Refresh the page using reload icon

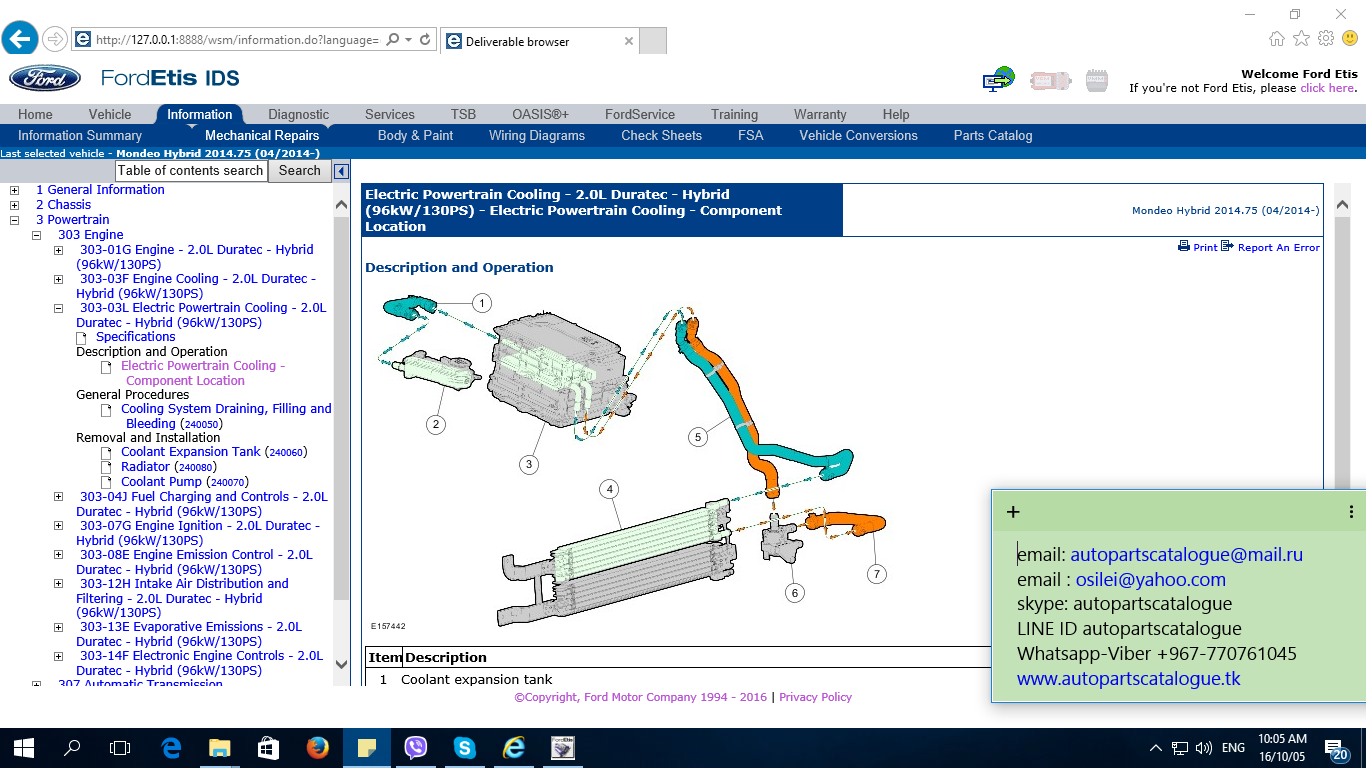425,40
